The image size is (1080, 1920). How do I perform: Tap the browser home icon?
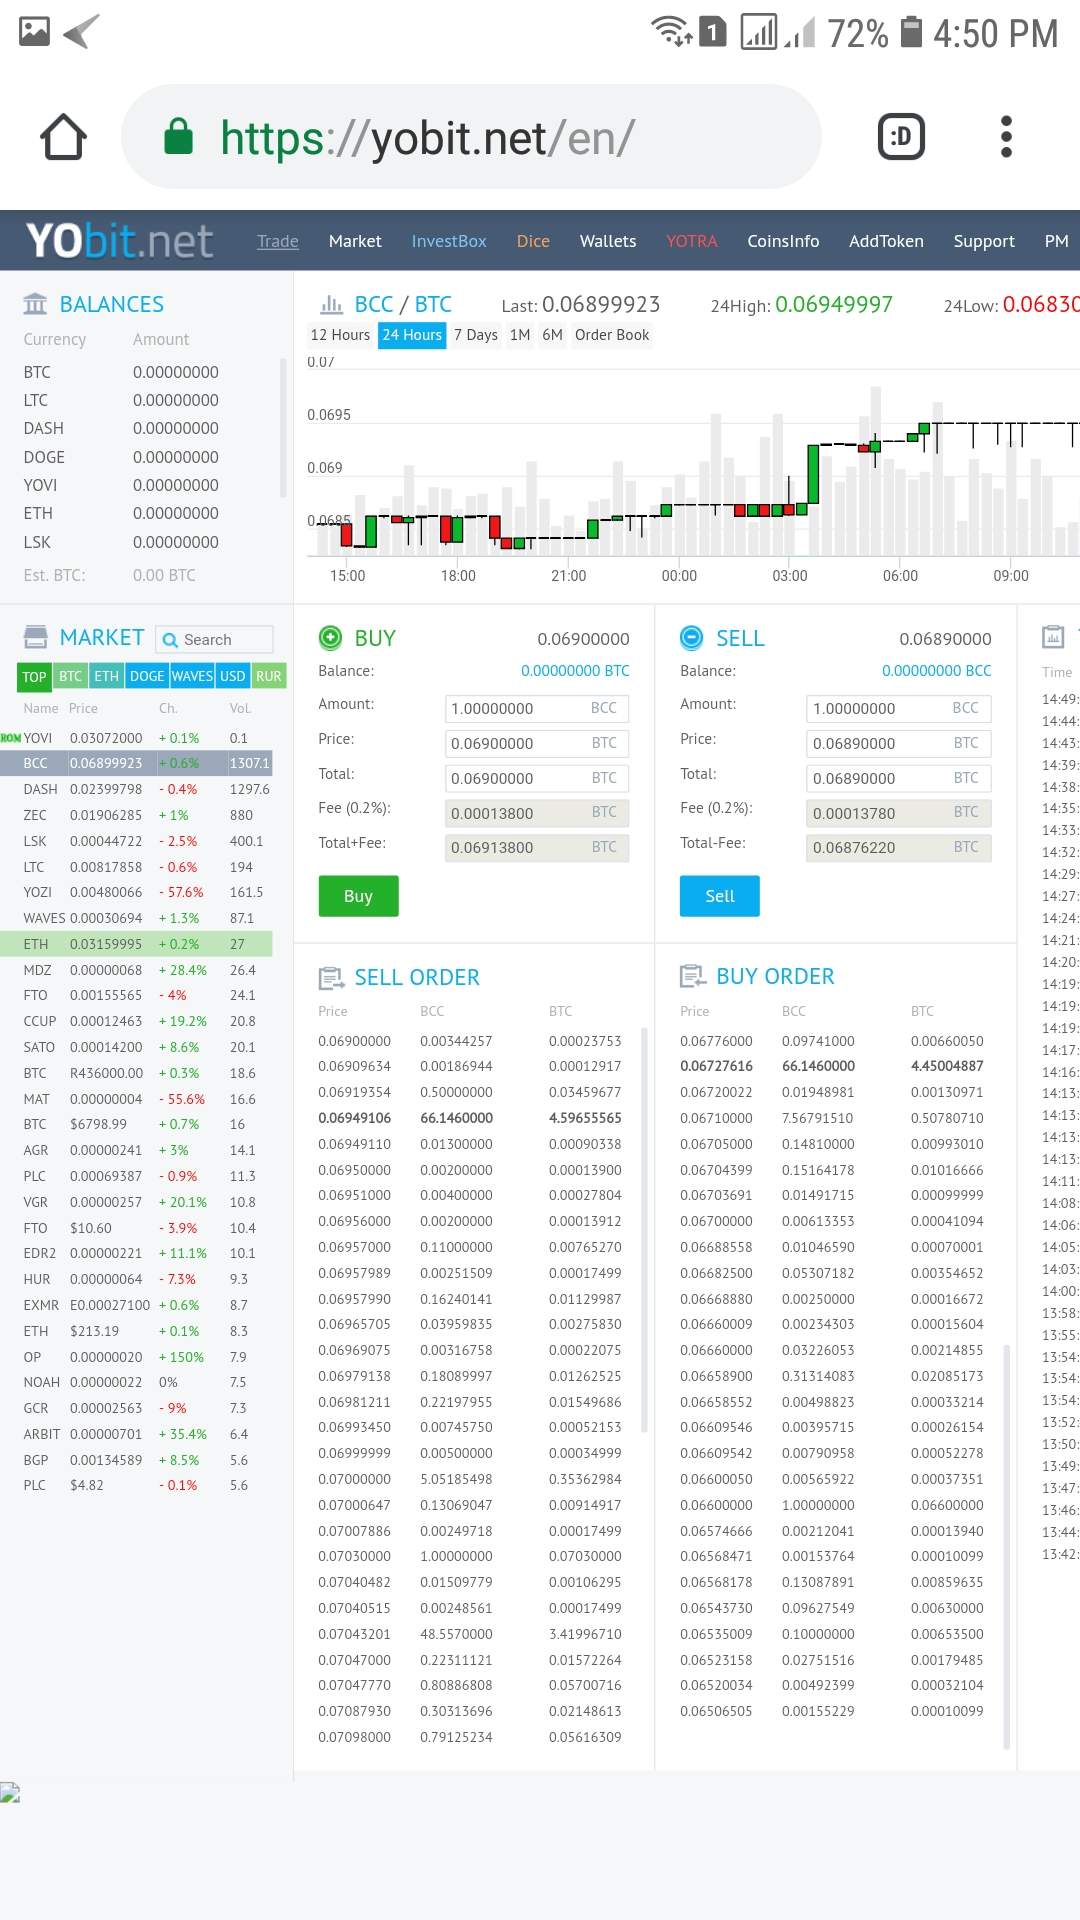coord(63,137)
